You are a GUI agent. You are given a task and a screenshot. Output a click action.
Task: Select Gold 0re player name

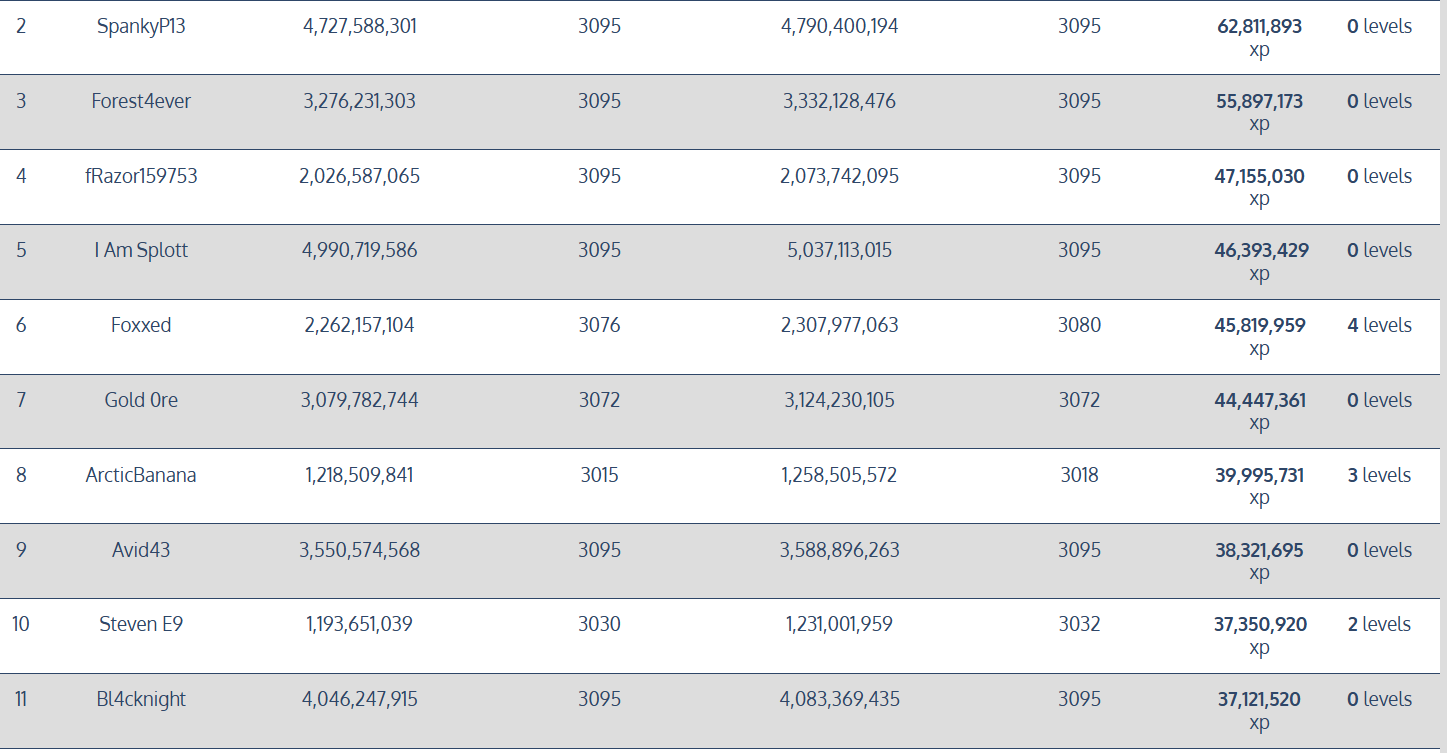pyautogui.click(x=141, y=400)
